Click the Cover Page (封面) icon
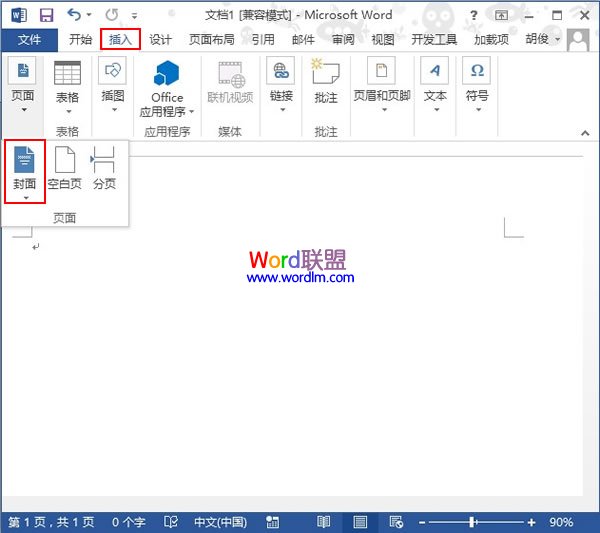This screenshot has width=600, height=533. pos(24,160)
